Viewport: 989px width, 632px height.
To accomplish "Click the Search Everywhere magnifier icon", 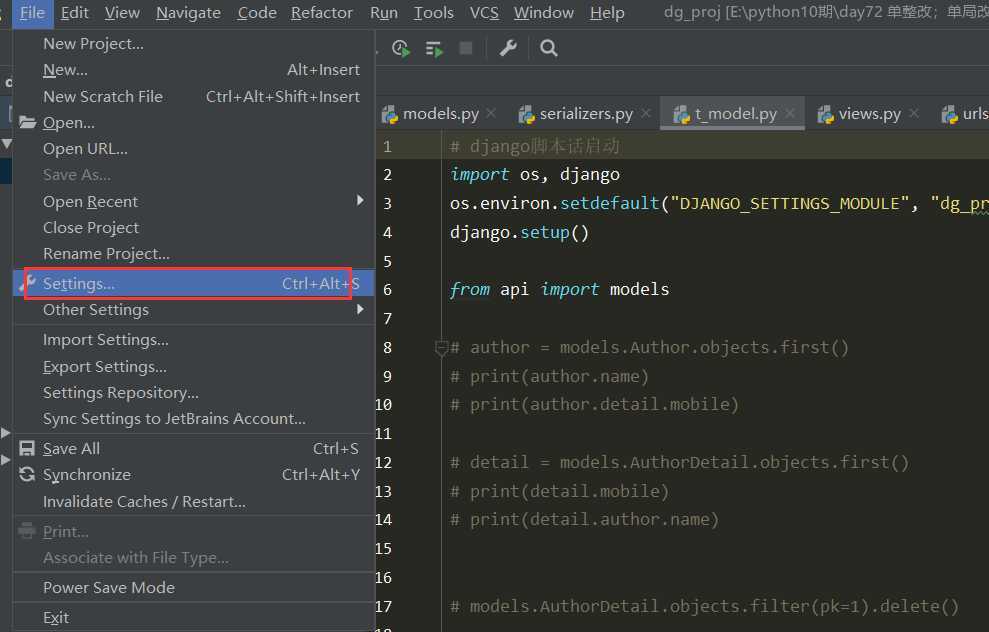I will tap(549, 48).
